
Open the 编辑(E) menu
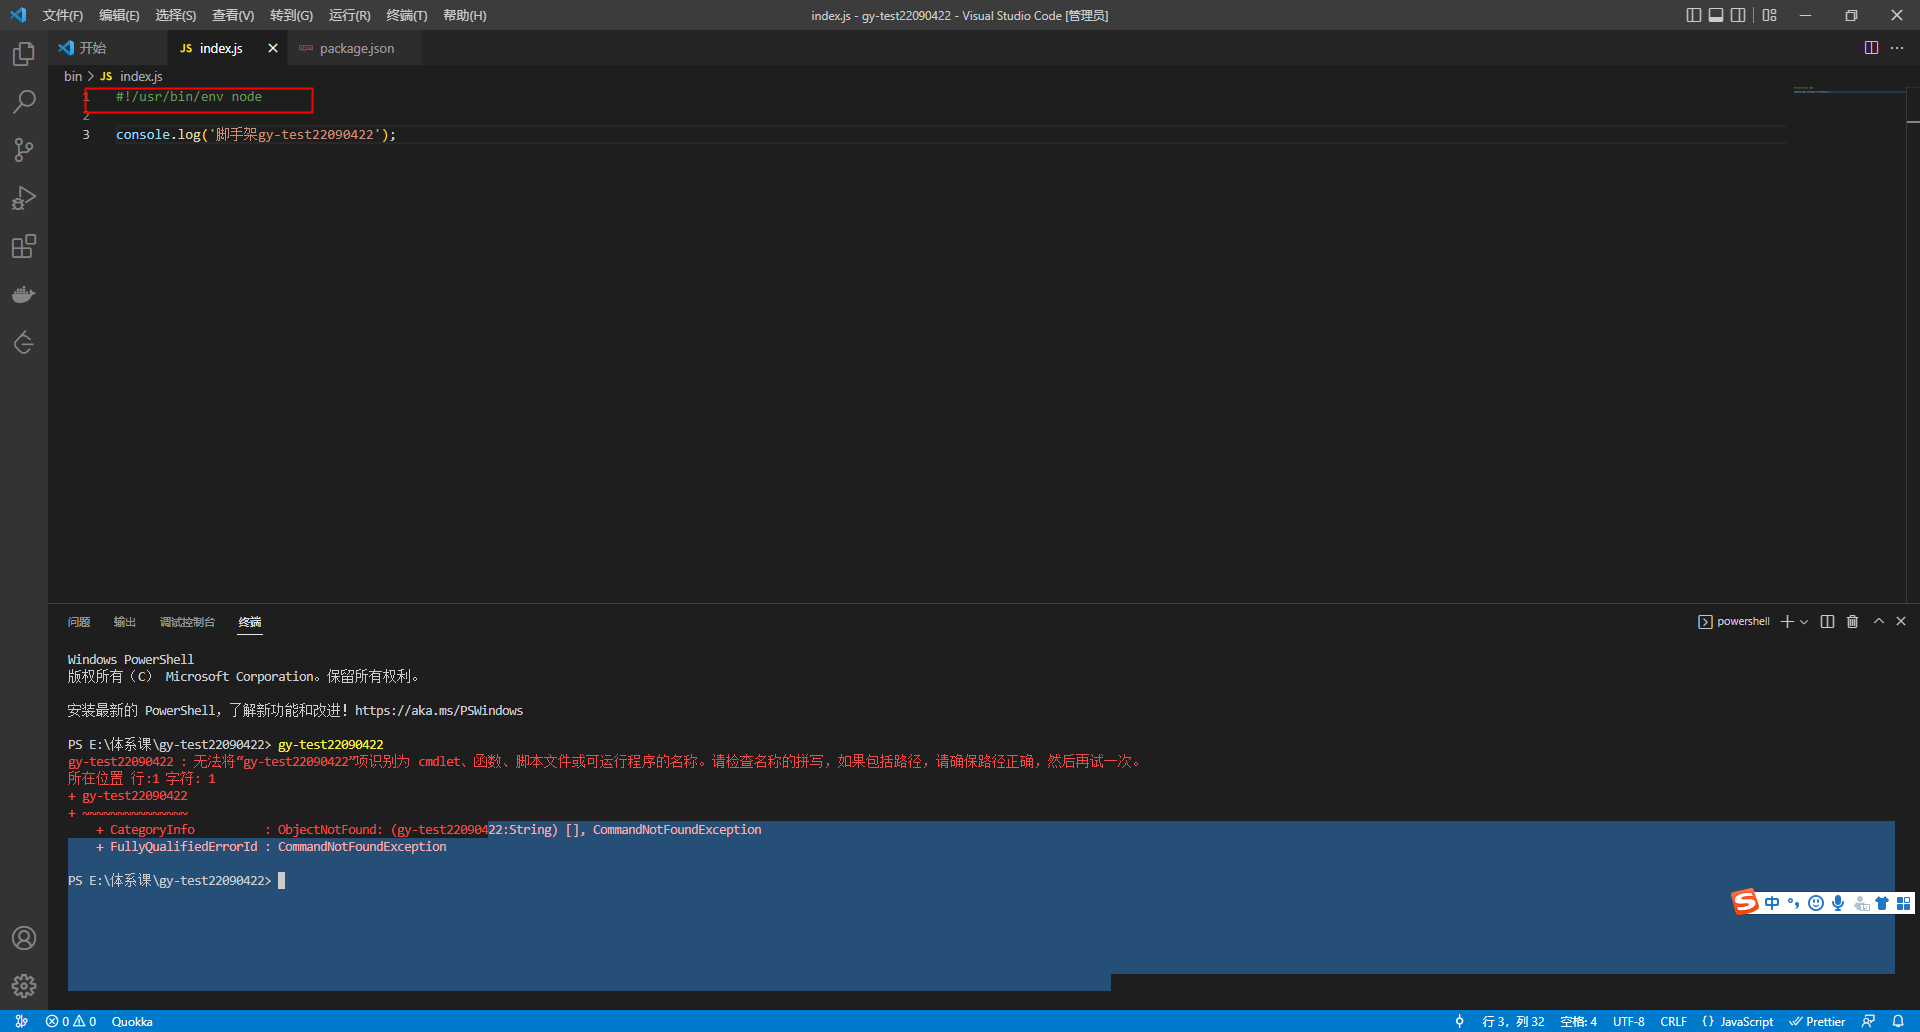(x=119, y=15)
